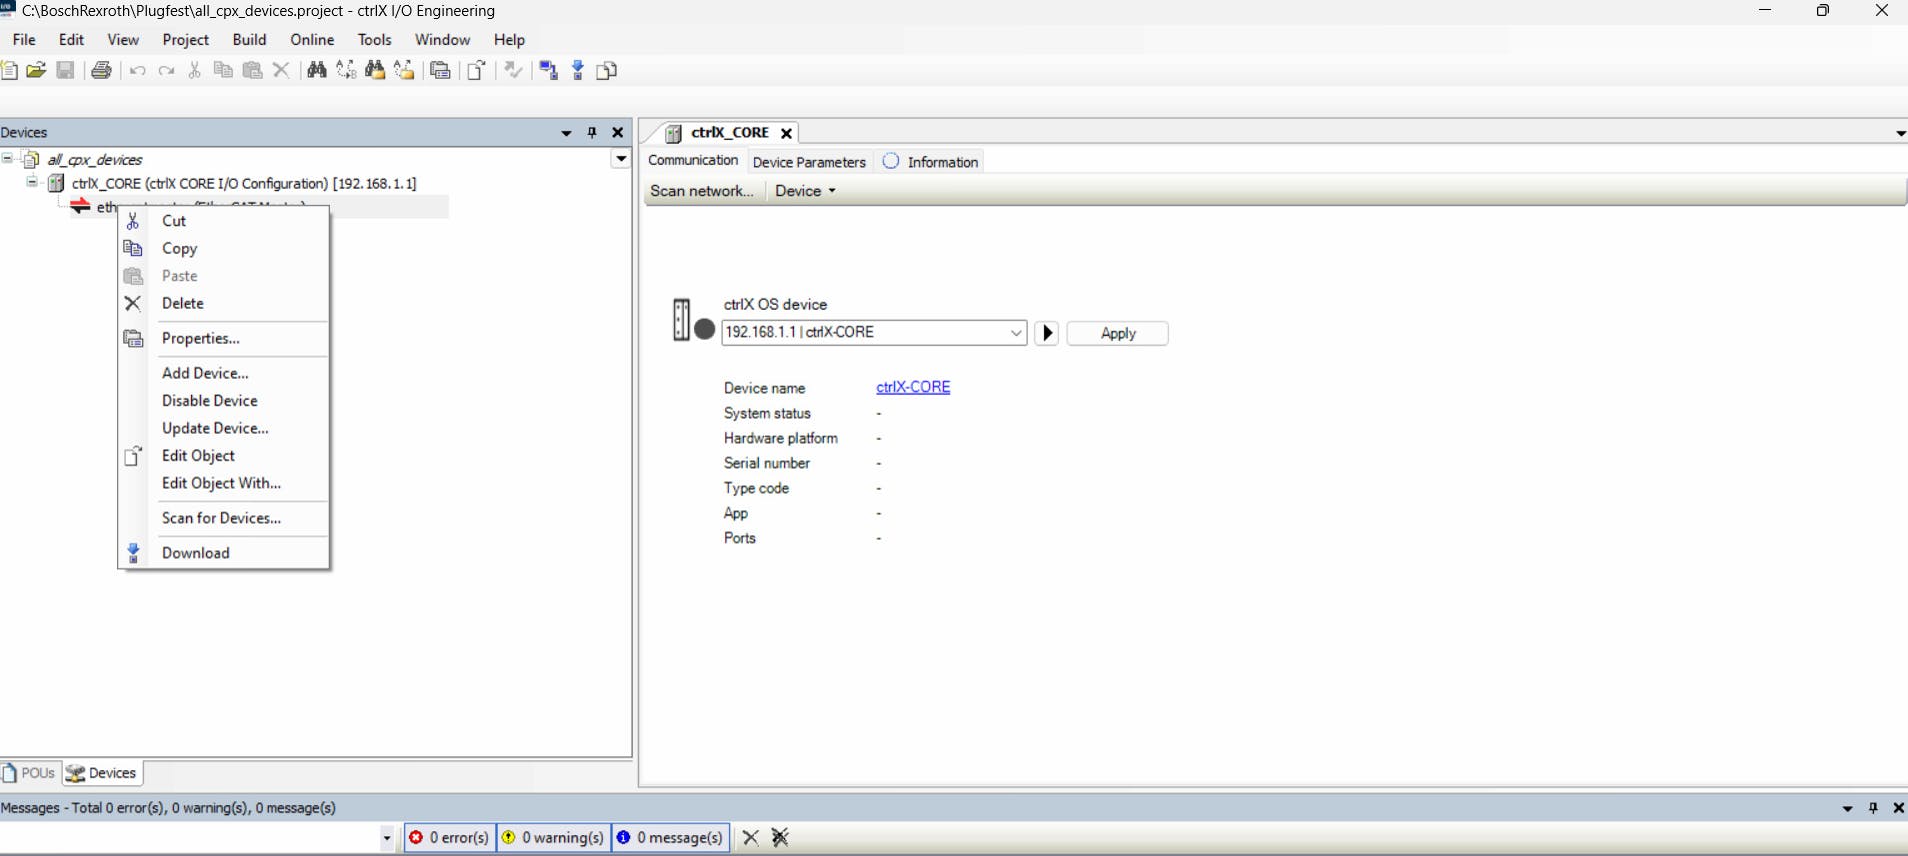Click the duplicate pages toolbar icon
The width and height of the screenshot is (1908, 856).
point(607,70)
